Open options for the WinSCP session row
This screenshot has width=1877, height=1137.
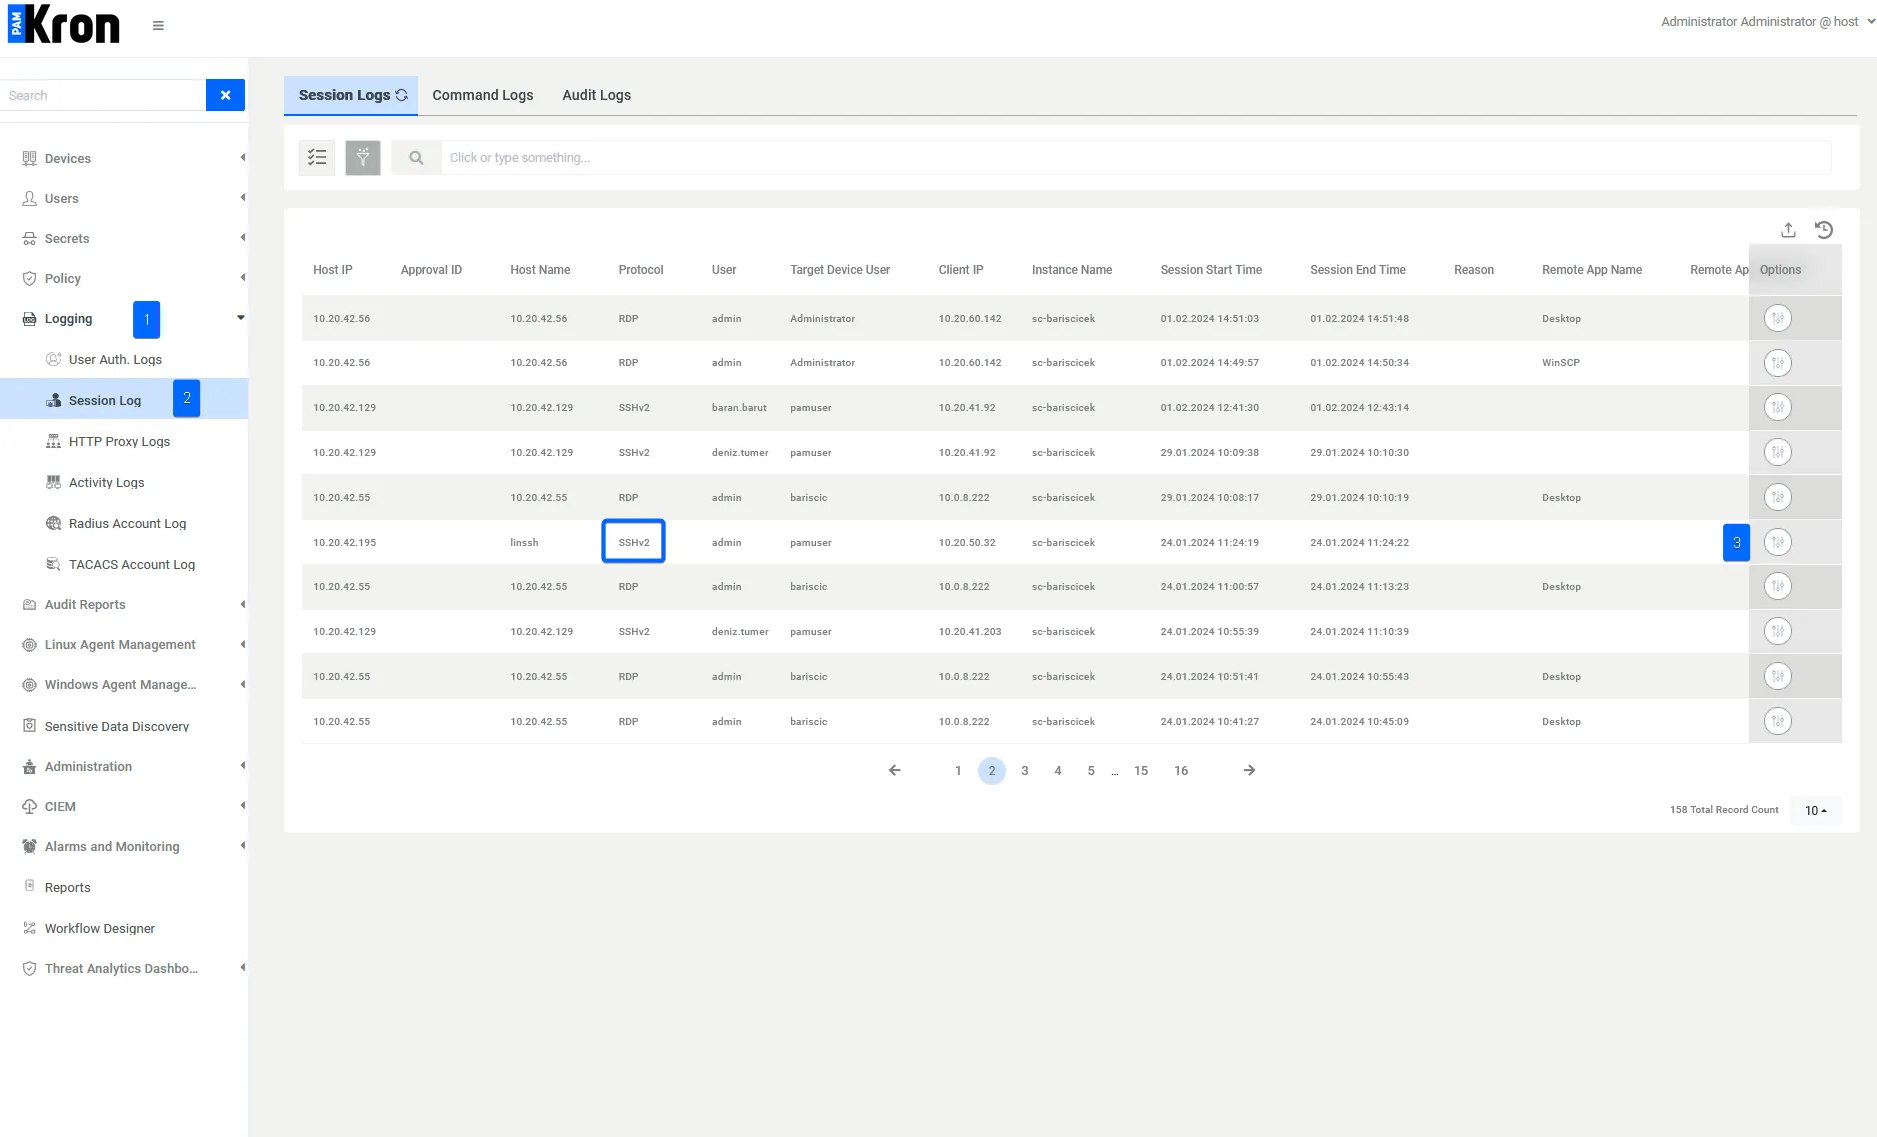click(x=1777, y=363)
